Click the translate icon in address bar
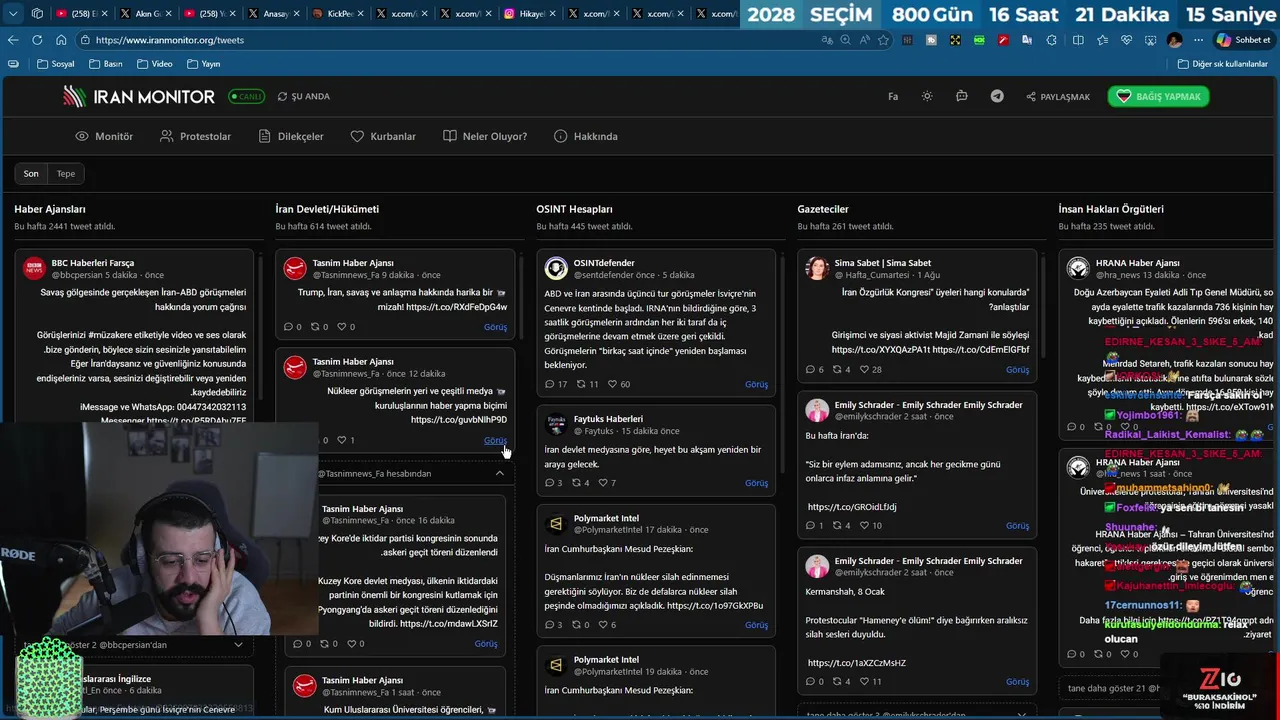The image size is (1280, 720). tap(827, 40)
